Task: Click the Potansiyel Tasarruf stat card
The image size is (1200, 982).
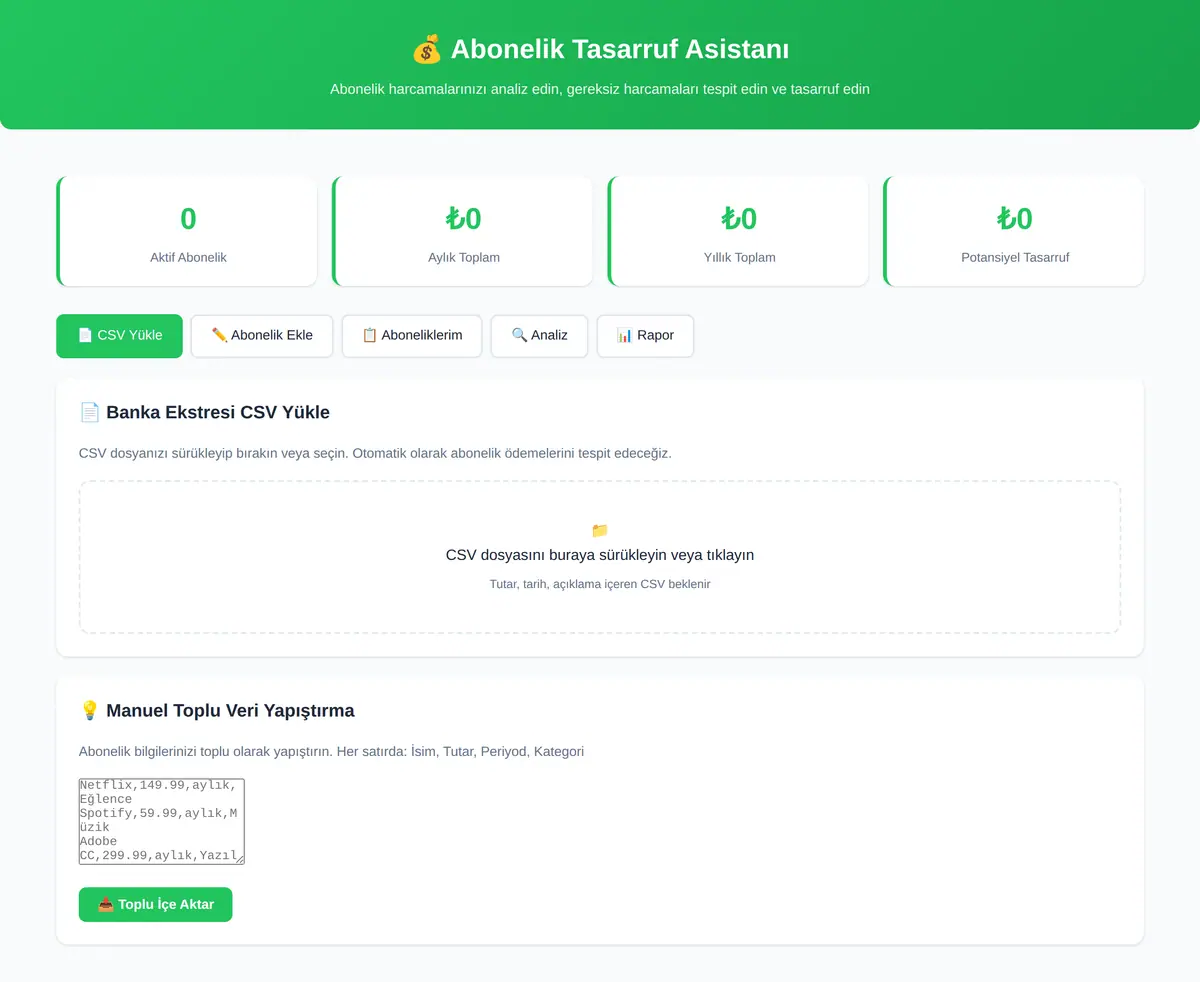Action: (1013, 231)
